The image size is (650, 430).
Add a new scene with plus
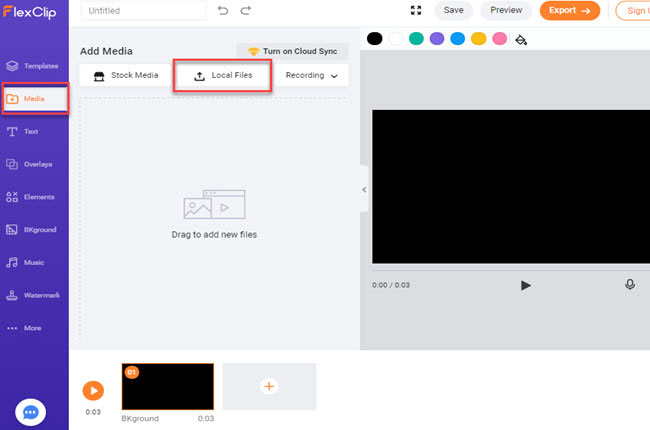pos(269,386)
